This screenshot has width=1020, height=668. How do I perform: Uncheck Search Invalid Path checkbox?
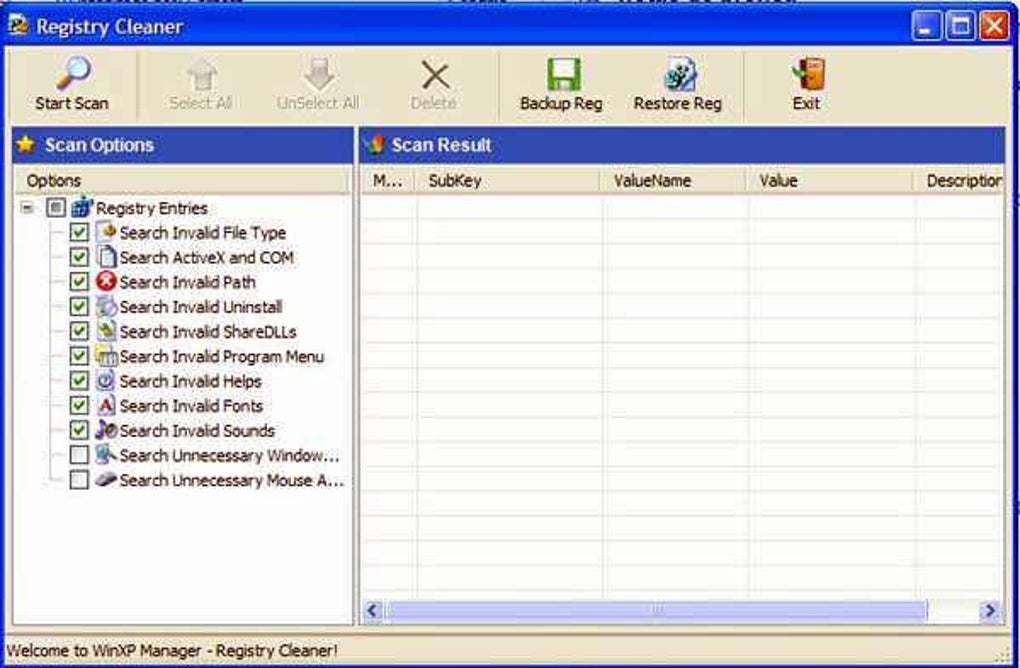tap(79, 282)
